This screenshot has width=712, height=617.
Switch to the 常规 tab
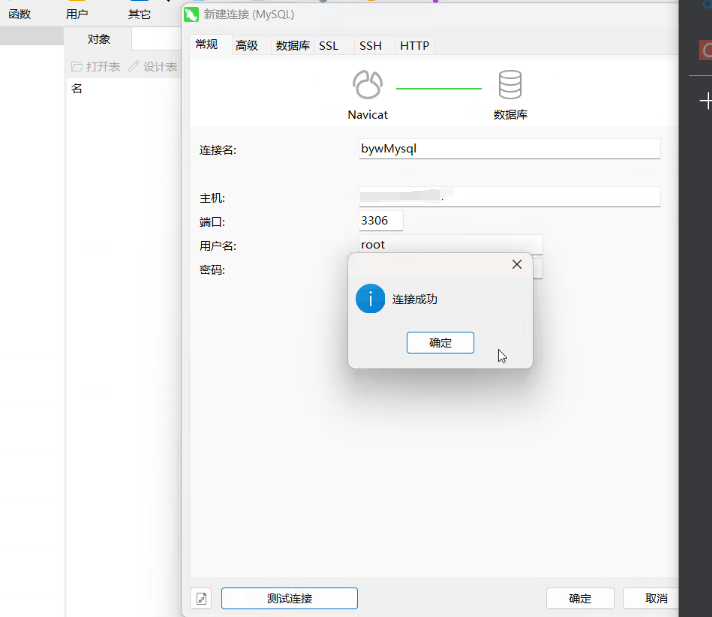point(211,44)
